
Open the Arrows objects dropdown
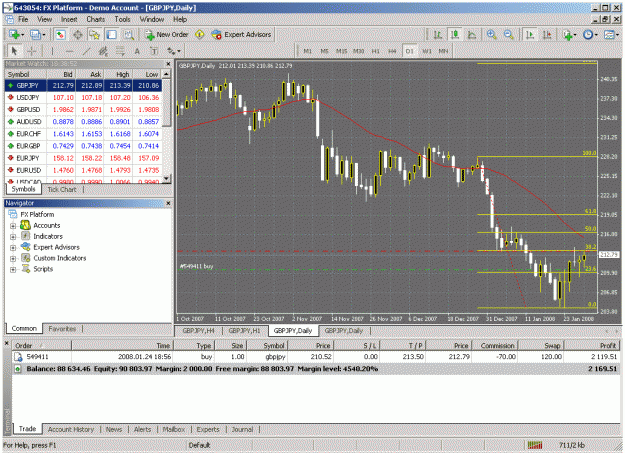(174, 51)
